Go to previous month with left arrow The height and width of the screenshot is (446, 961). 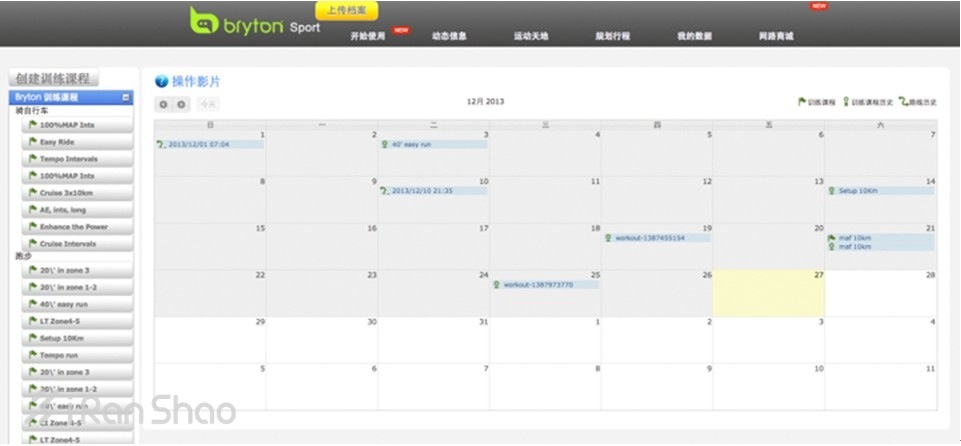(164, 104)
